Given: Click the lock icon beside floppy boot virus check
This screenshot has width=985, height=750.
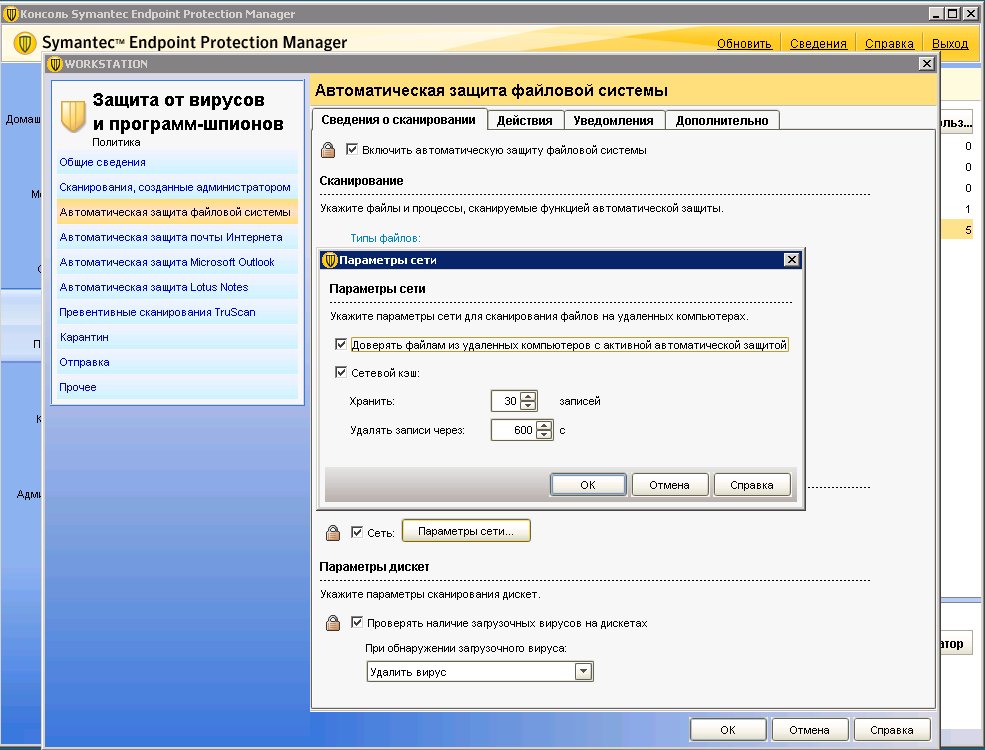Looking at the screenshot, I should pos(333,623).
